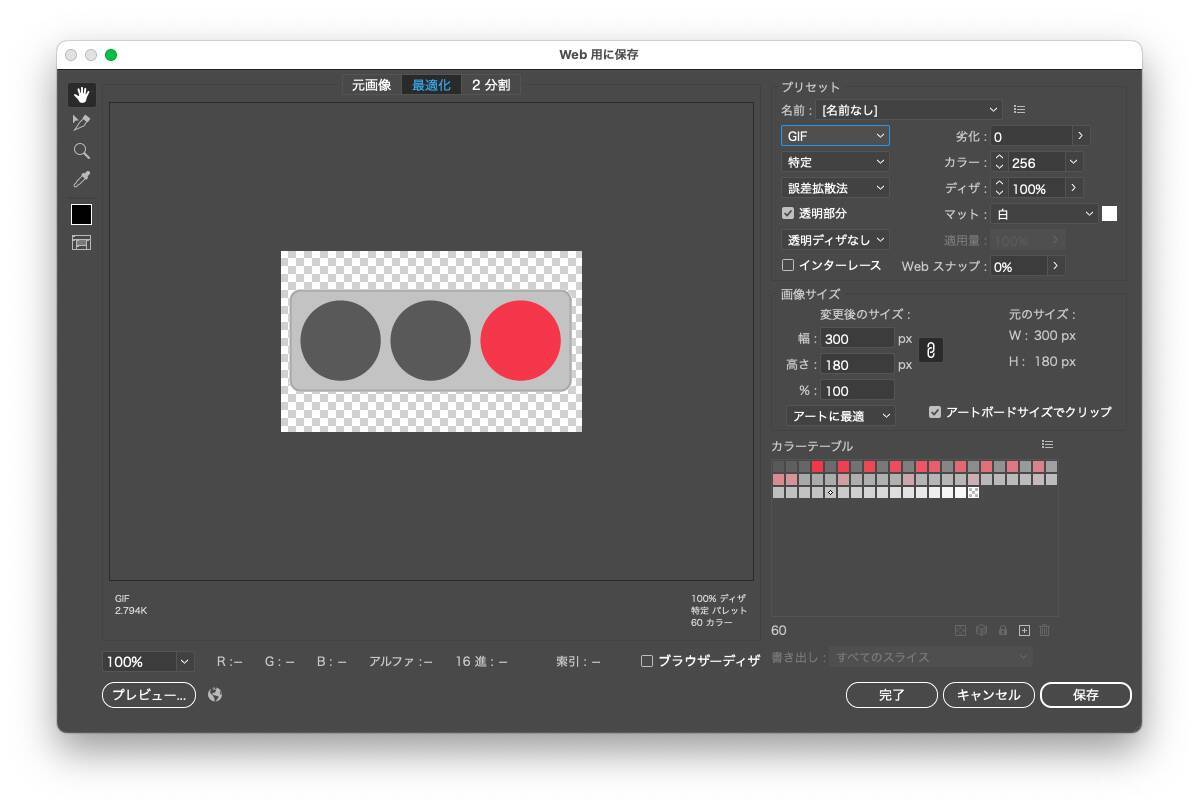Toggle the ブラウザーディザ checkbox
This screenshot has width=1200, height=810.
tap(647, 661)
